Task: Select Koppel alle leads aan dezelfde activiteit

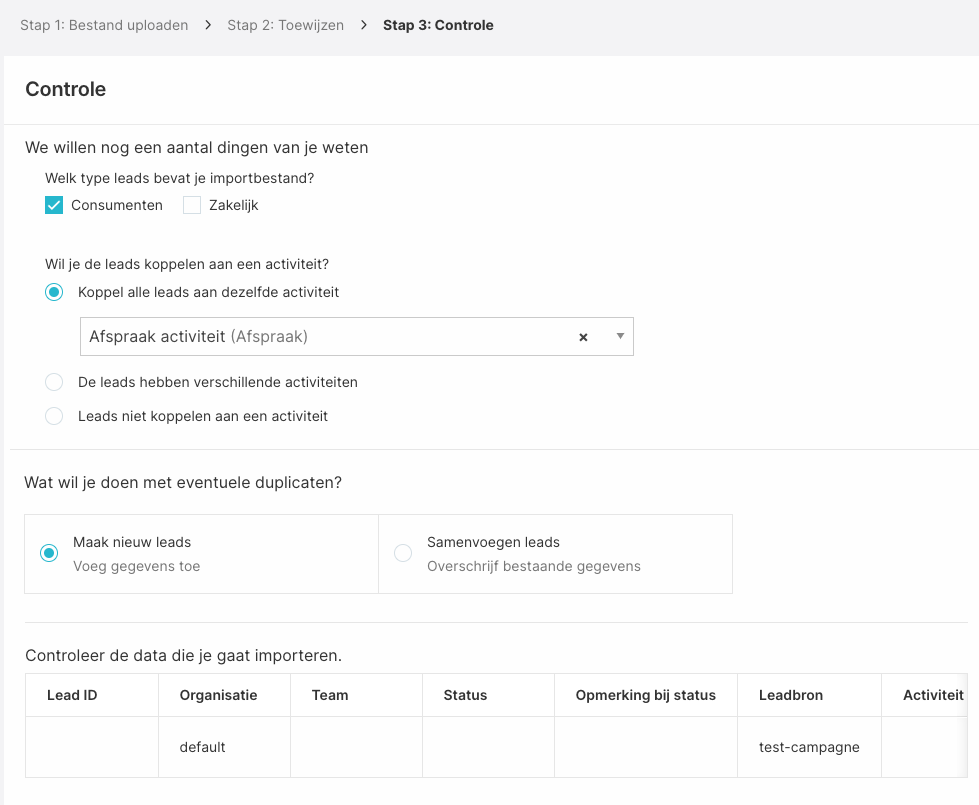Action: point(54,292)
